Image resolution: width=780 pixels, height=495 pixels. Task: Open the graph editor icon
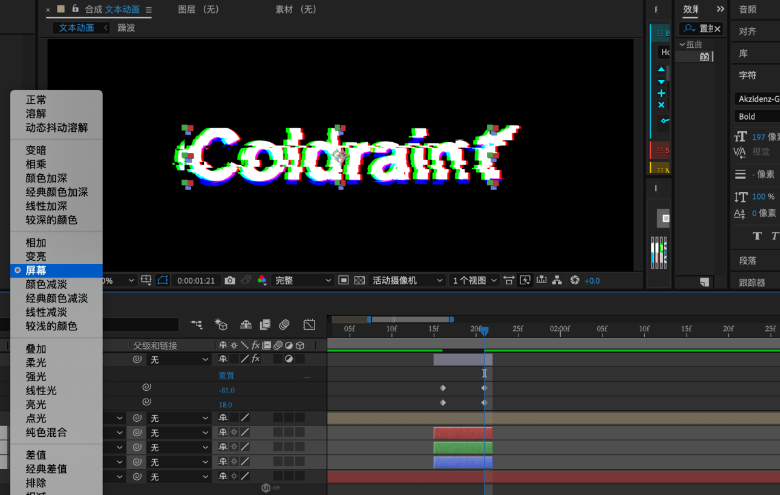coord(309,325)
